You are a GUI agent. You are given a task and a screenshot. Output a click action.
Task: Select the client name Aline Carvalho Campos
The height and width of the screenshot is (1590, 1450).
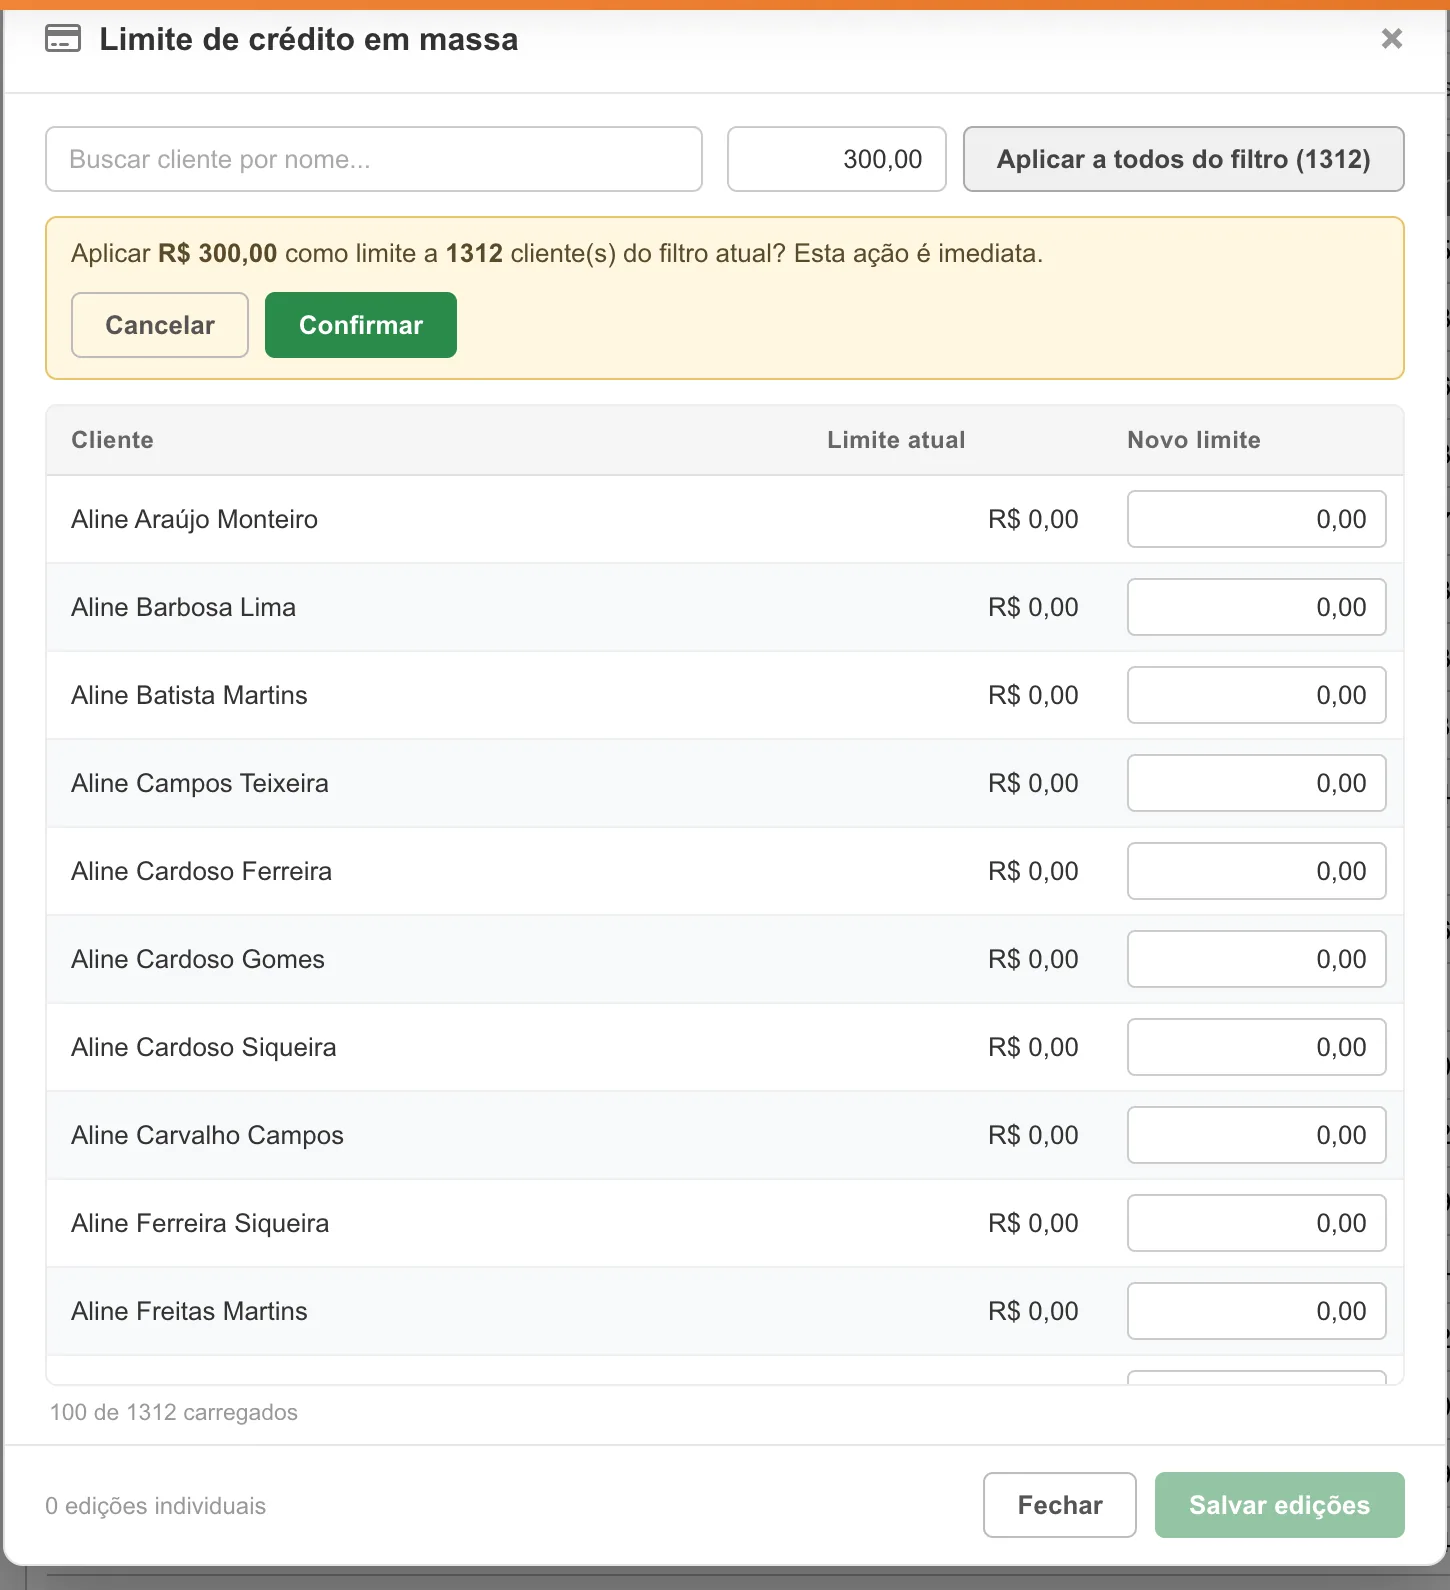[208, 1136]
